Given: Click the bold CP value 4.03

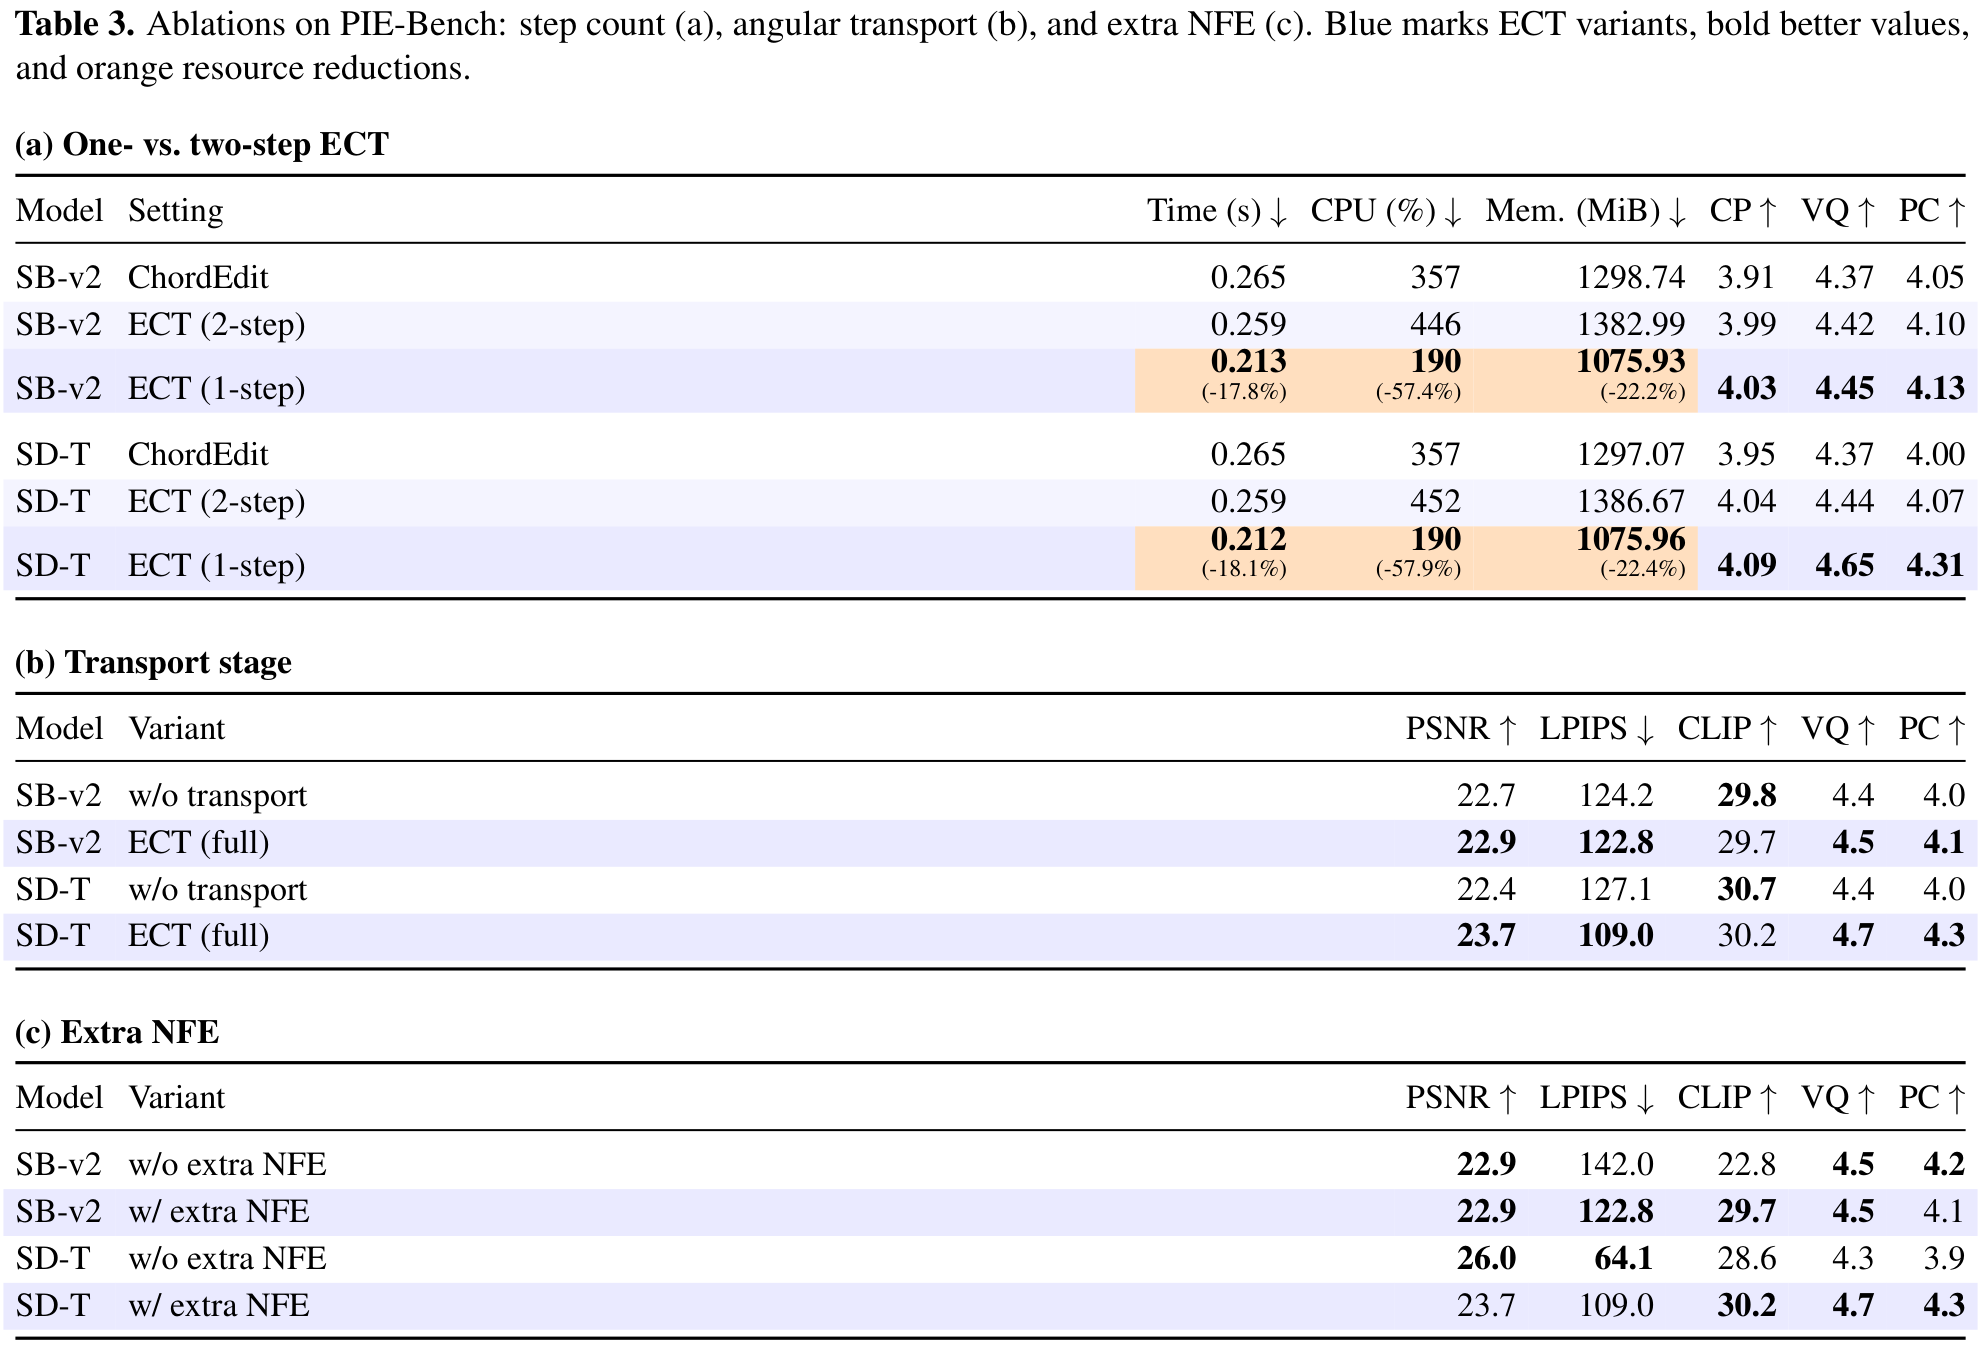Looking at the screenshot, I should 1747,388.
